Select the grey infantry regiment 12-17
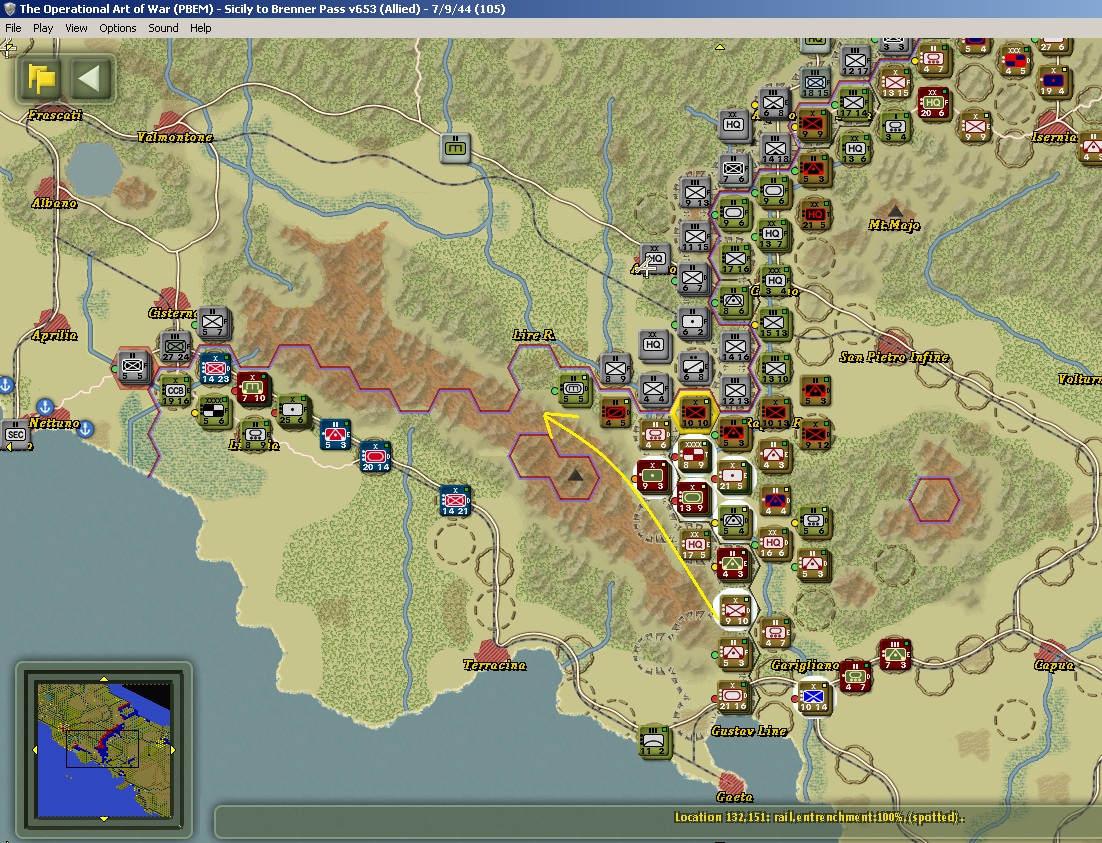 pyautogui.click(x=855, y=62)
